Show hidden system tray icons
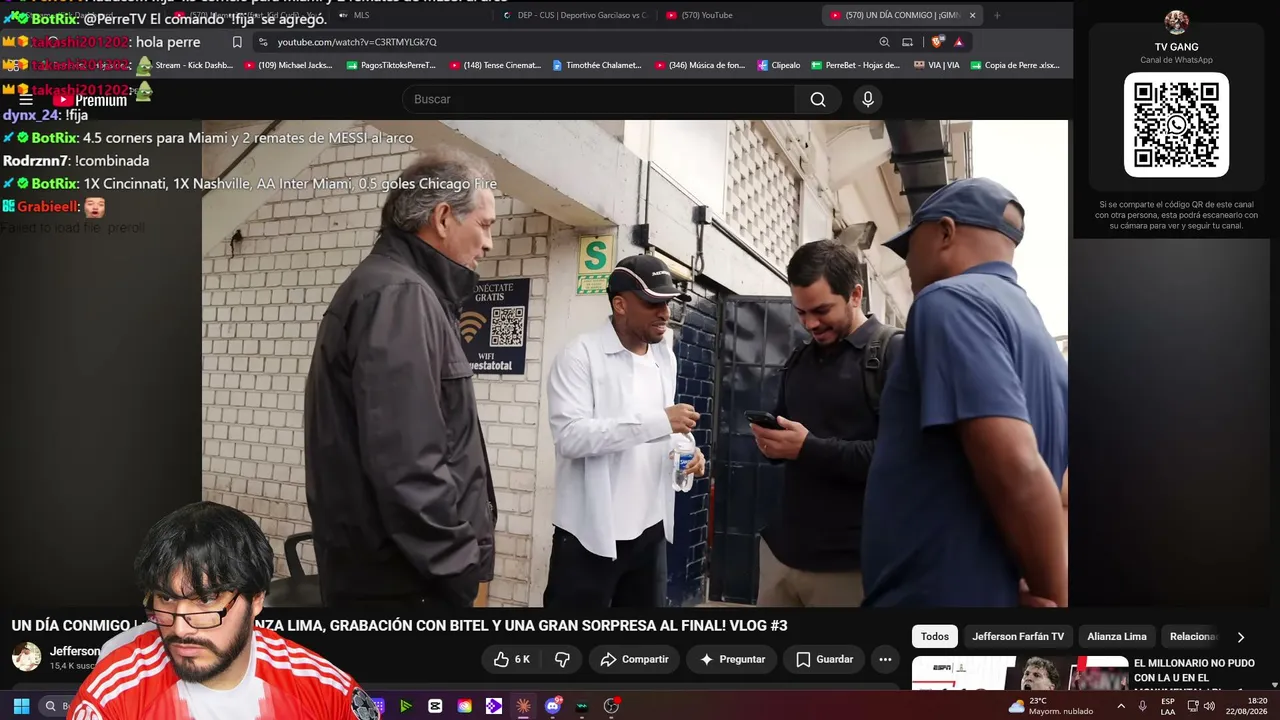Viewport: 1280px width, 720px height. coord(1121,706)
